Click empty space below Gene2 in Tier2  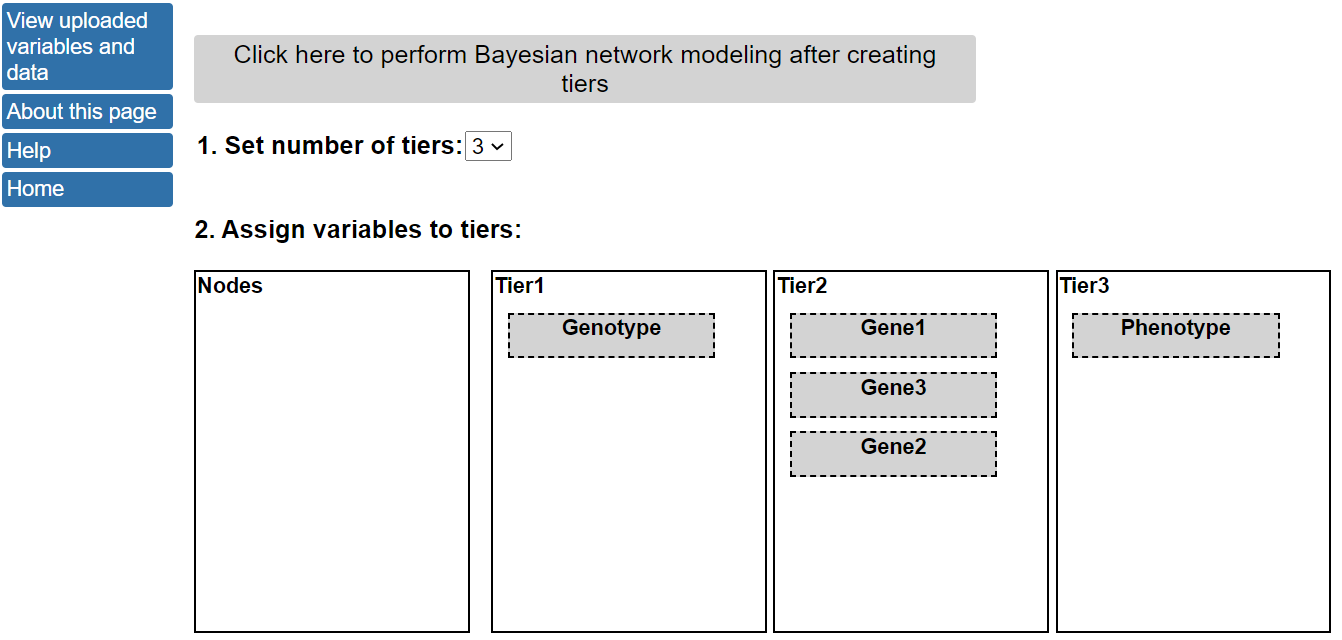click(910, 550)
